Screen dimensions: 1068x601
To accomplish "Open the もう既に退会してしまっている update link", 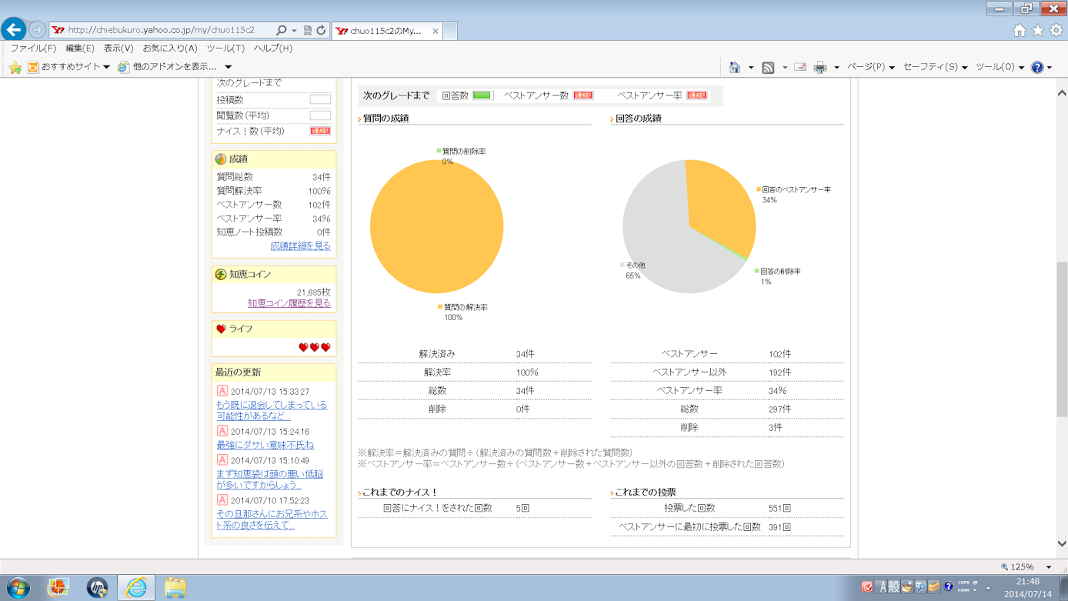I will pos(271,410).
